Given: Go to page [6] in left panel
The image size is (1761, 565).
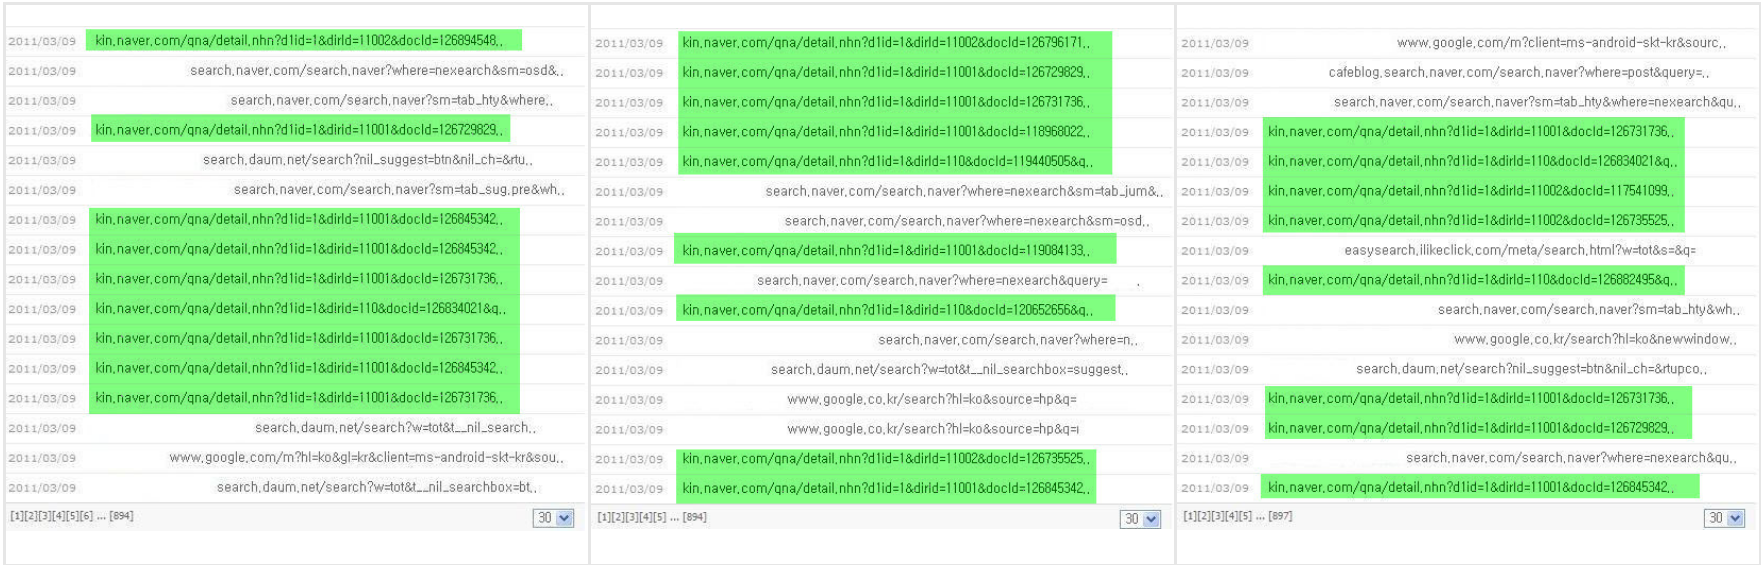Looking at the screenshot, I should [x=86, y=516].
